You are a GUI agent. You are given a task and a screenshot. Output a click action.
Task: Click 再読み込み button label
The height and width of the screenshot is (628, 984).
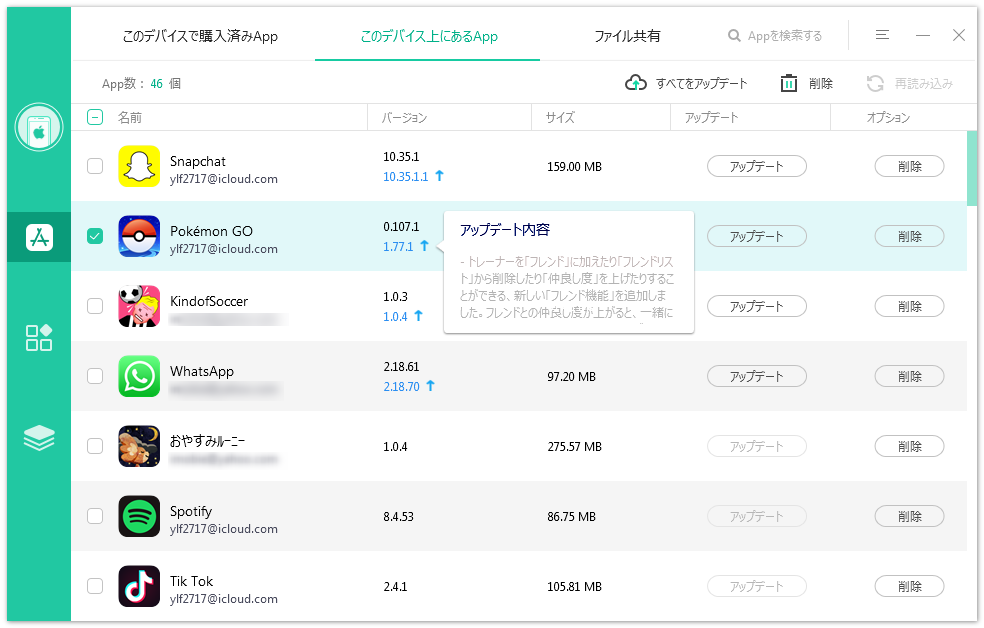(924, 83)
